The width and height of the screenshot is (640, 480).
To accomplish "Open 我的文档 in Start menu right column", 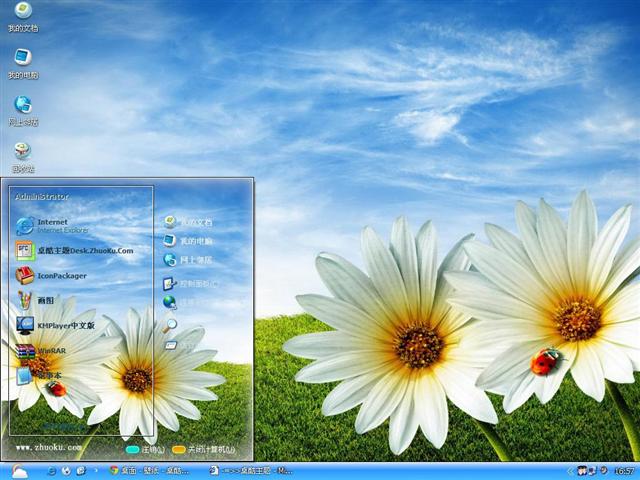I will [x=188, y=222].
